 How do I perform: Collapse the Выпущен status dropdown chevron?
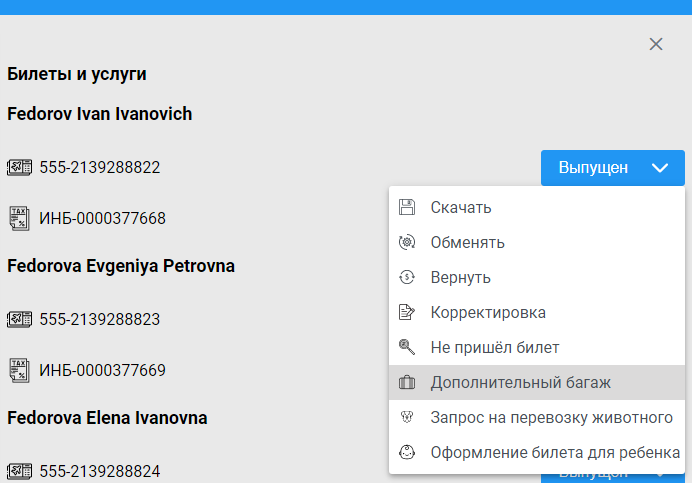point(660,168)
